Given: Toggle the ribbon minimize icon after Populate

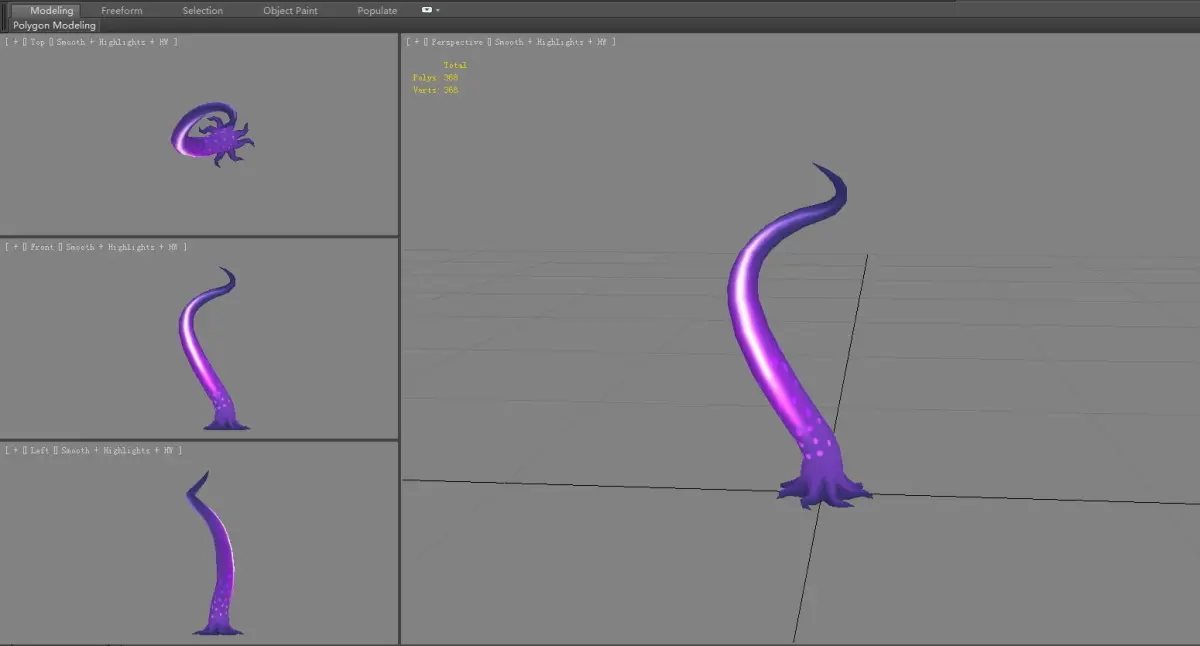Looking at the screenshot, I should tap(427, 10).
